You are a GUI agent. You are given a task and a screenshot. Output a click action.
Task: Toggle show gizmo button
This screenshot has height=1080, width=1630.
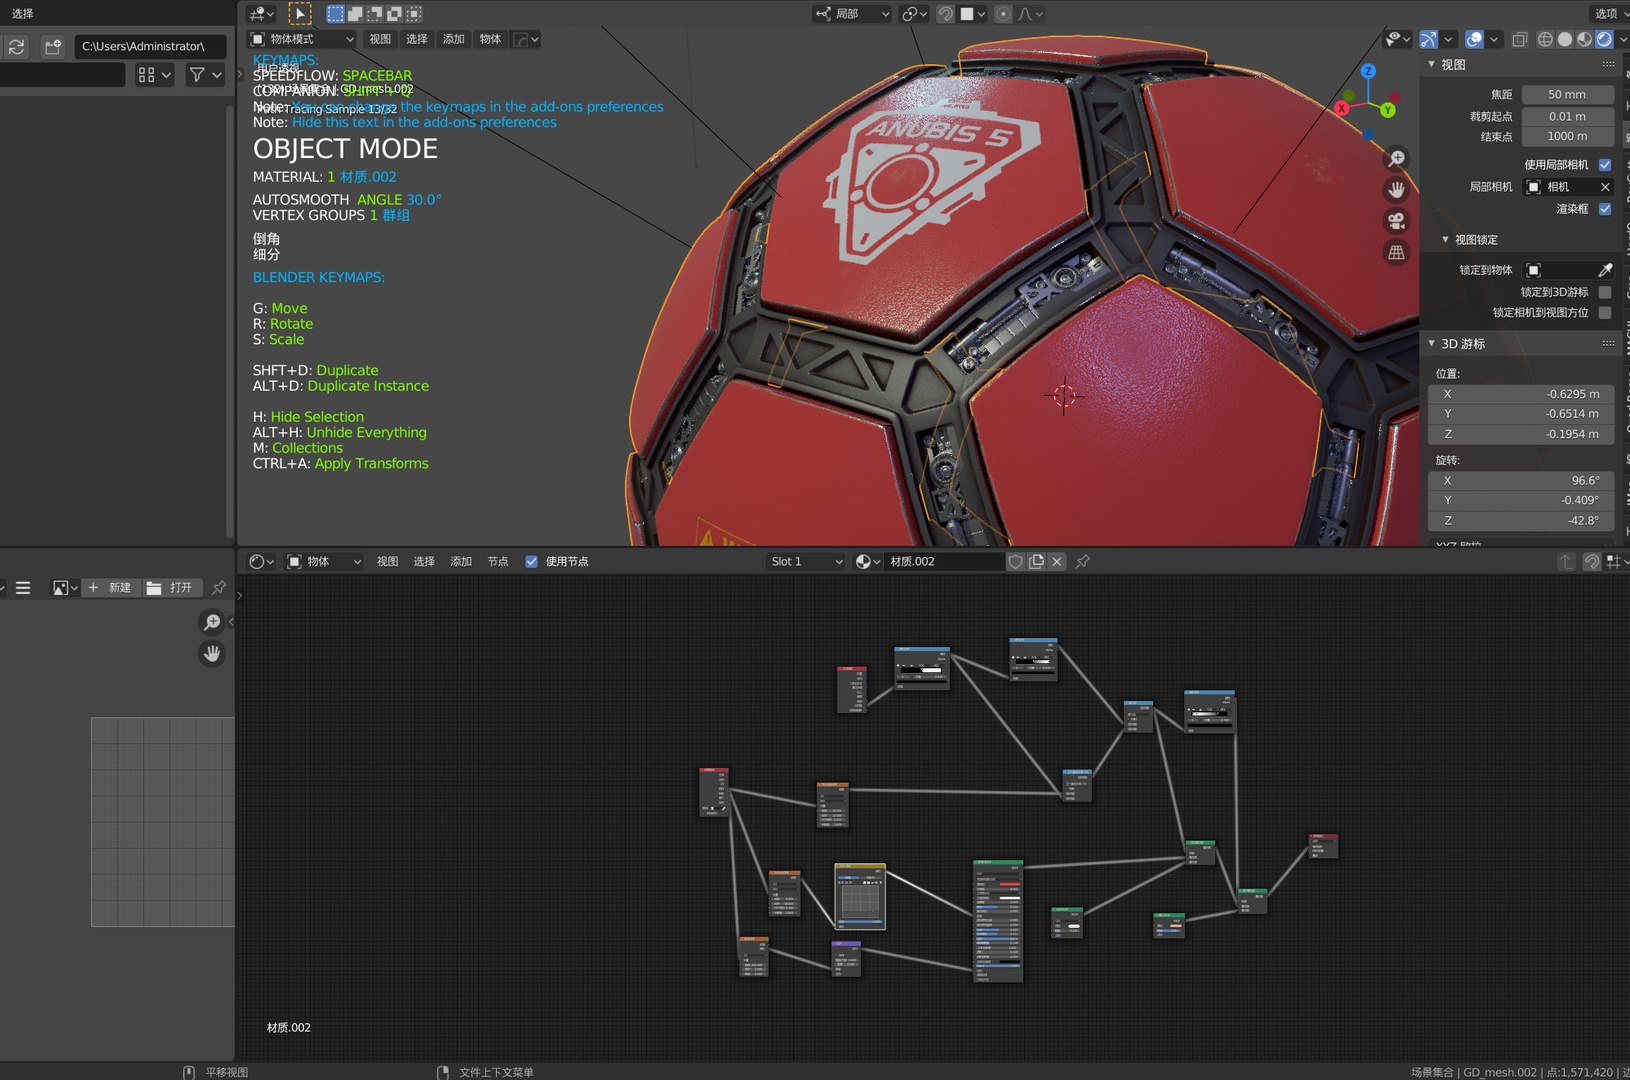coord(1428,39)
